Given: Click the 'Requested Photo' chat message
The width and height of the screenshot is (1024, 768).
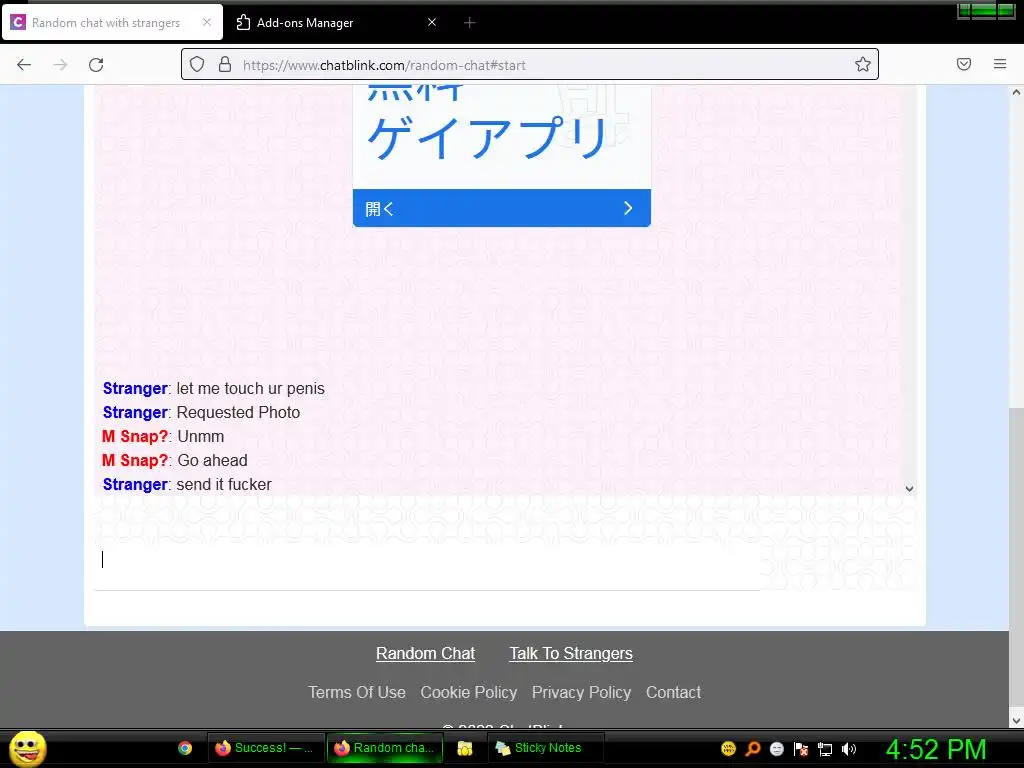Looking at the screenshot, I should pos(238,413).
